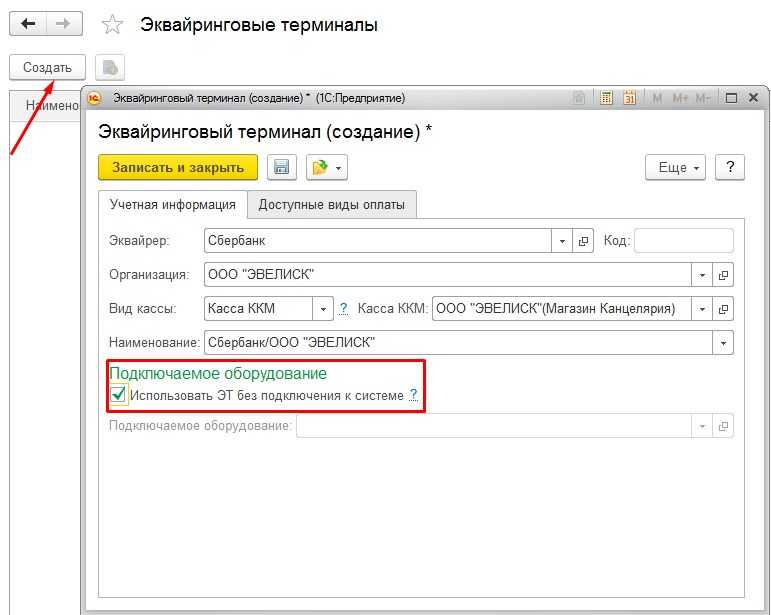Open the calendar icon in the title bar
Viewport: 771px width, 615px height.
pos(629,98)
